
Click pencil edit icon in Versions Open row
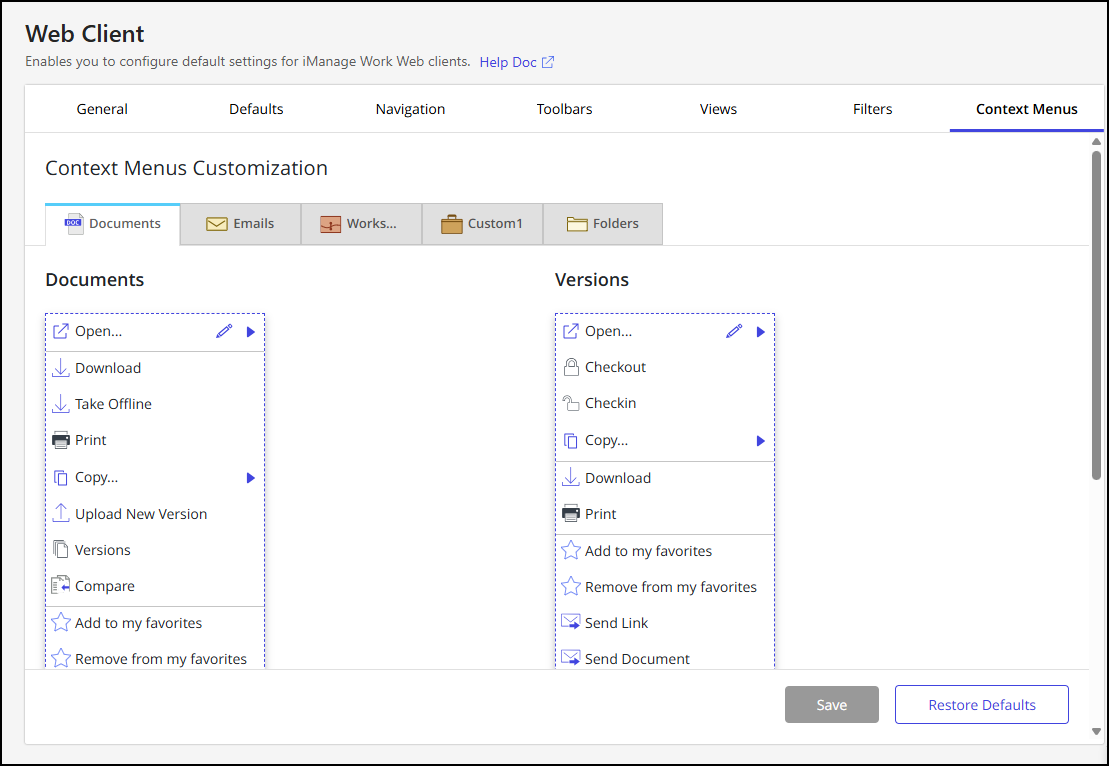pyautogui.click(x=734, y=331)
